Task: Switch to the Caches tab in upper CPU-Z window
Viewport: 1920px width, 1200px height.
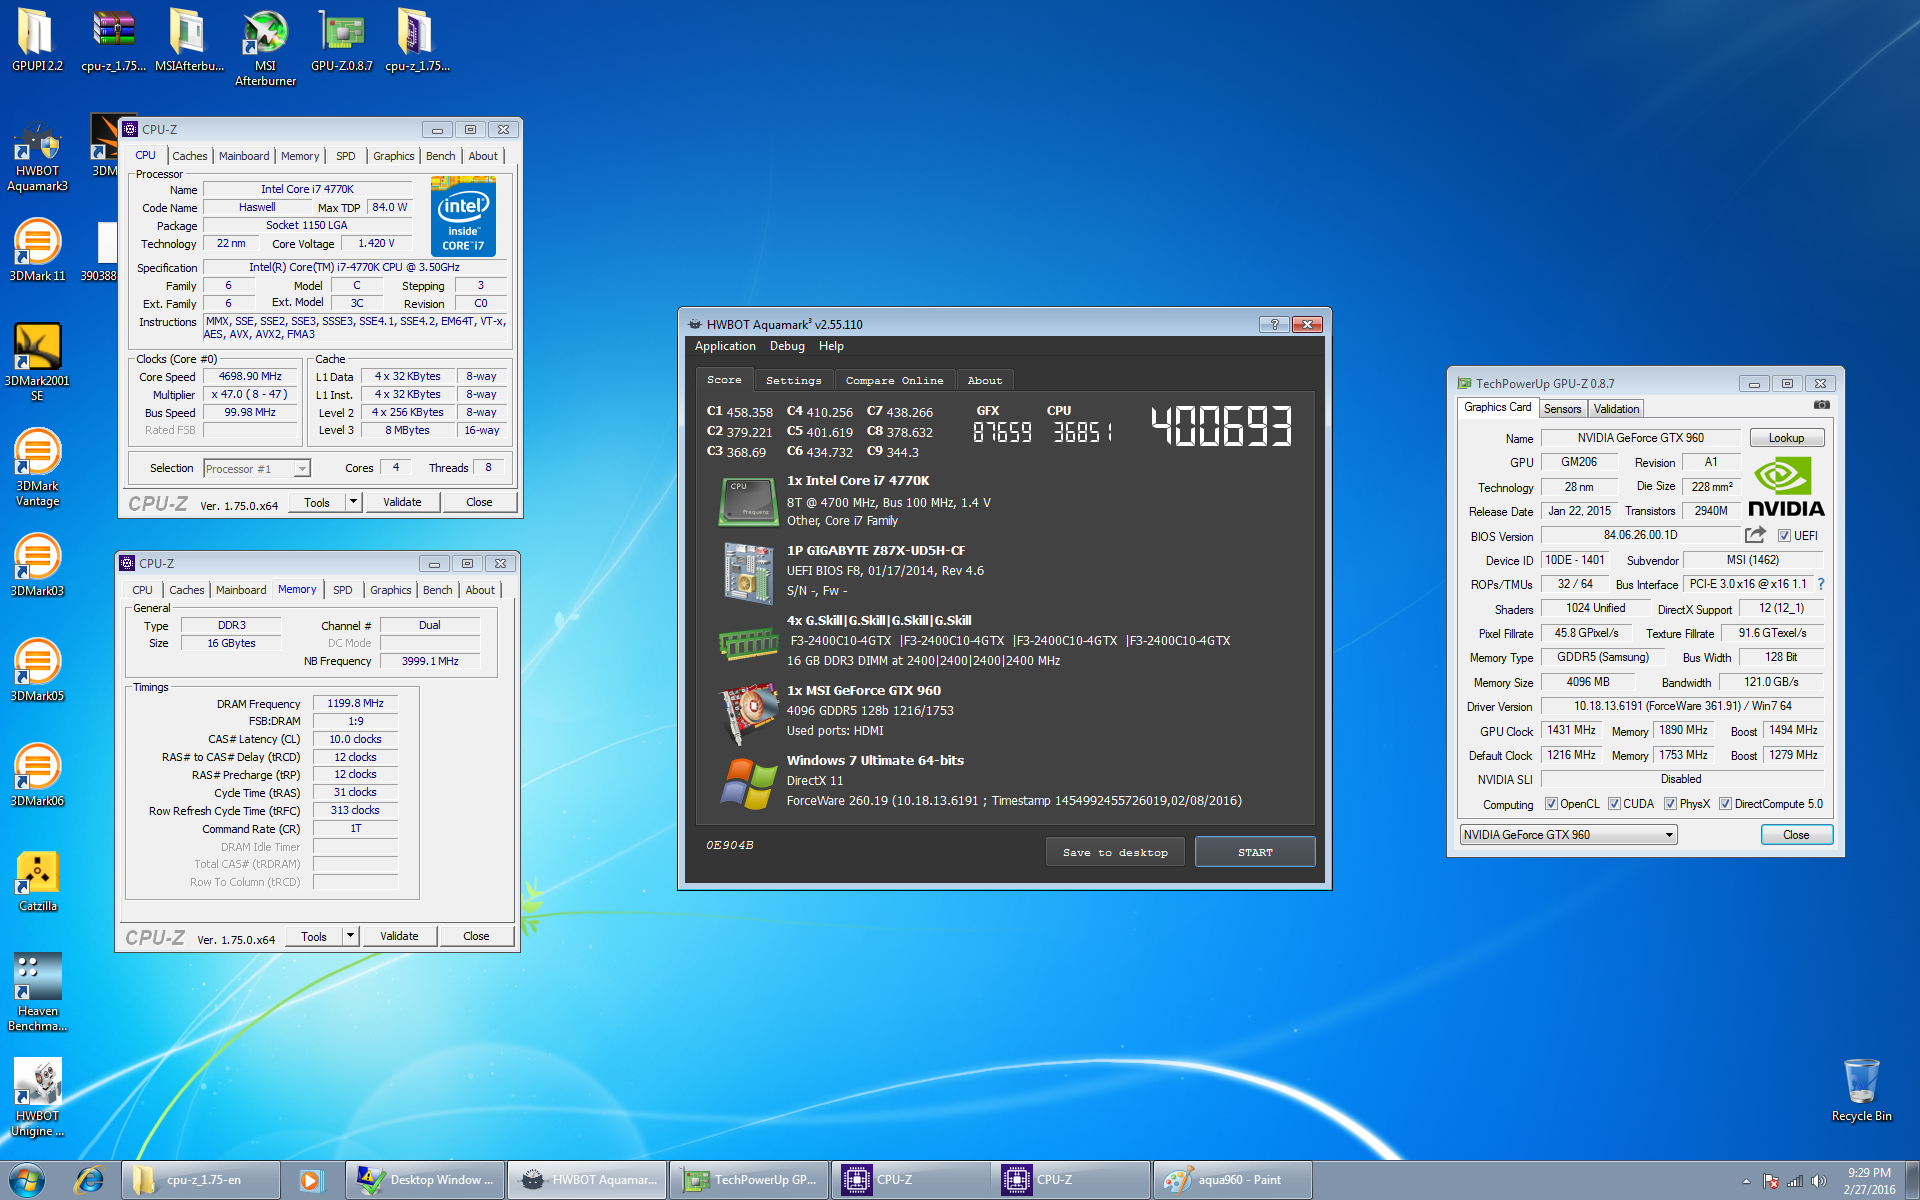Action: click(x=189, y=156)
